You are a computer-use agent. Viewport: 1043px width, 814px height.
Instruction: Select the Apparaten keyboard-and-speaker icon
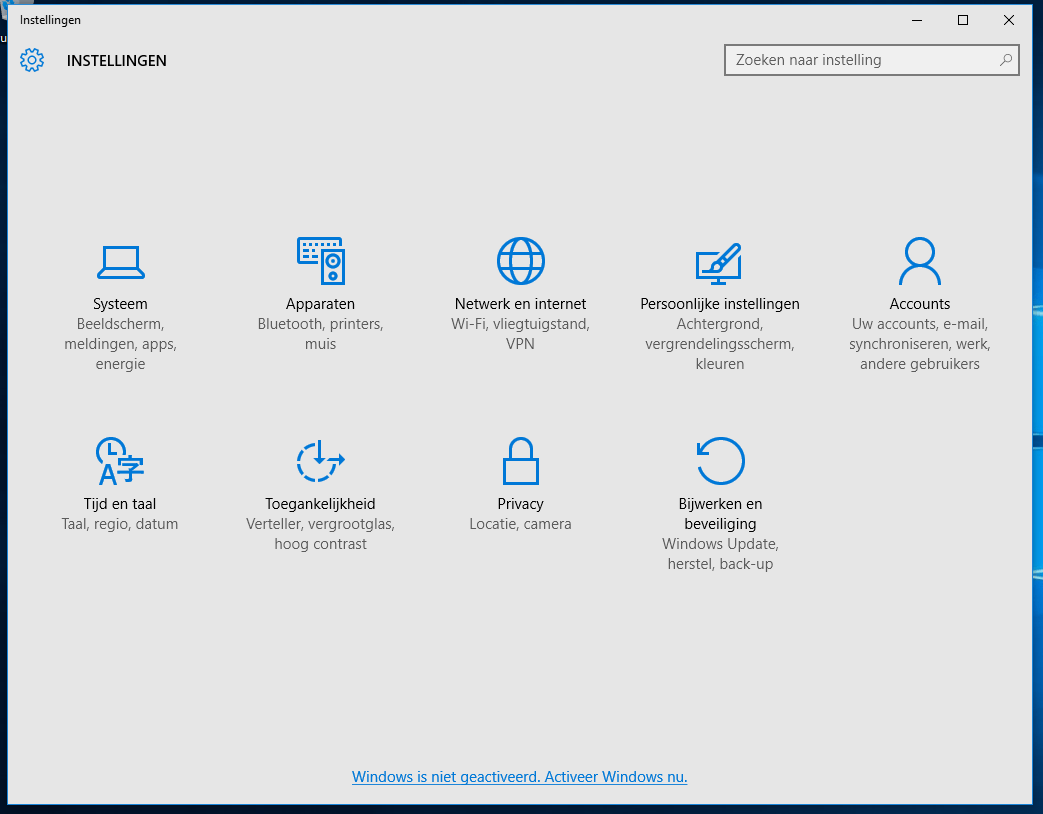[320, 261]
